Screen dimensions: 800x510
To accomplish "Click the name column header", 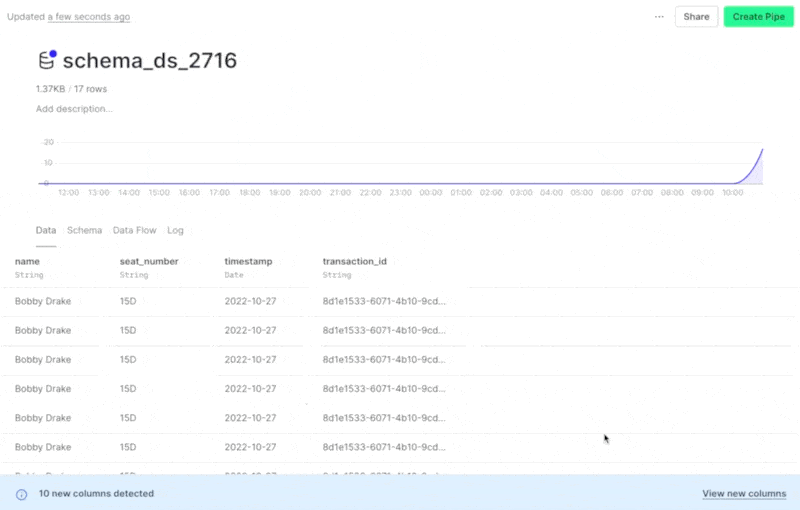I will coord(27,261).
